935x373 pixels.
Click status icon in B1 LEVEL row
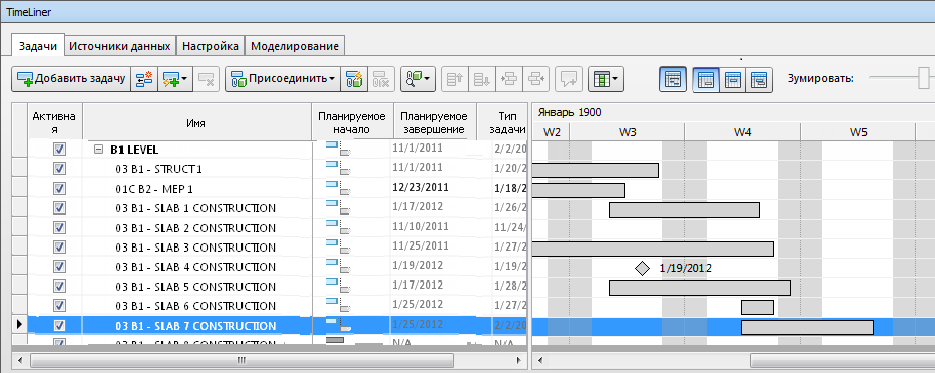(338, 148)
